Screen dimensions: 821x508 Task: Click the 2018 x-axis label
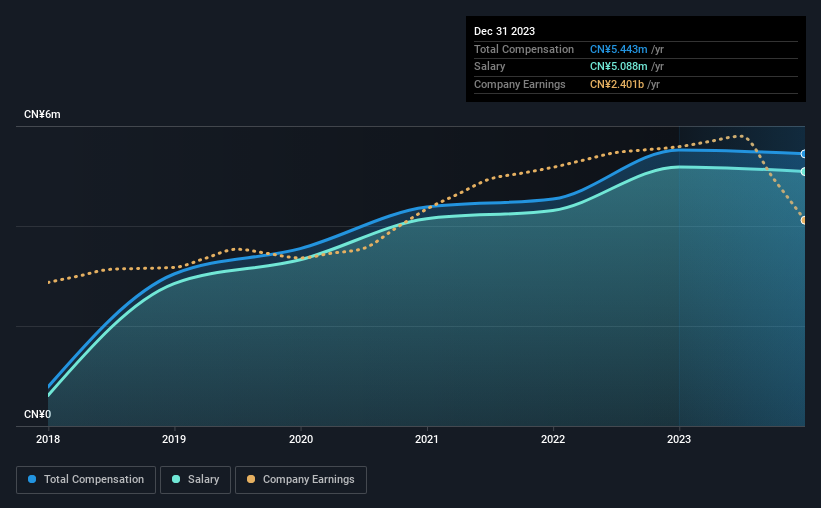pos(48,439)
